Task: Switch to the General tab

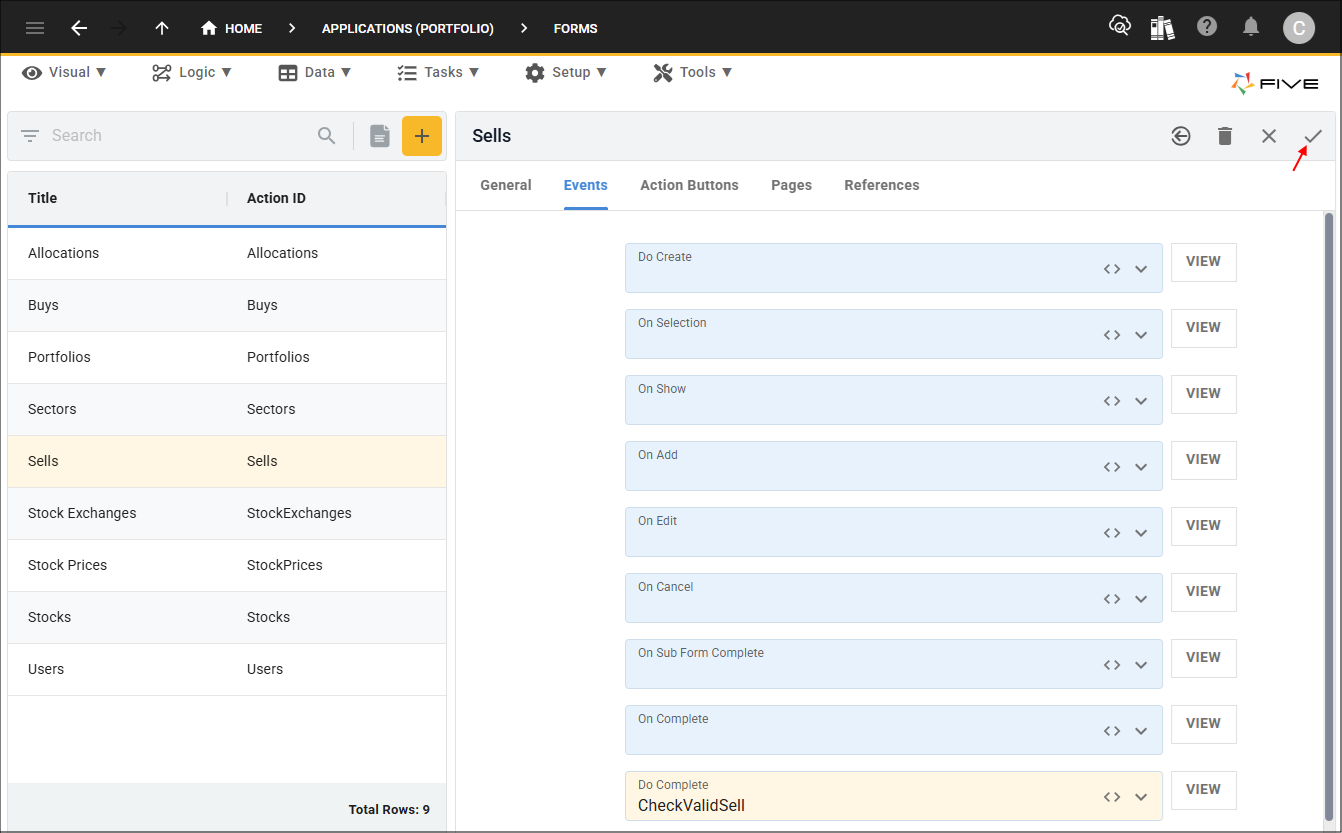Action: click(506, 185)
